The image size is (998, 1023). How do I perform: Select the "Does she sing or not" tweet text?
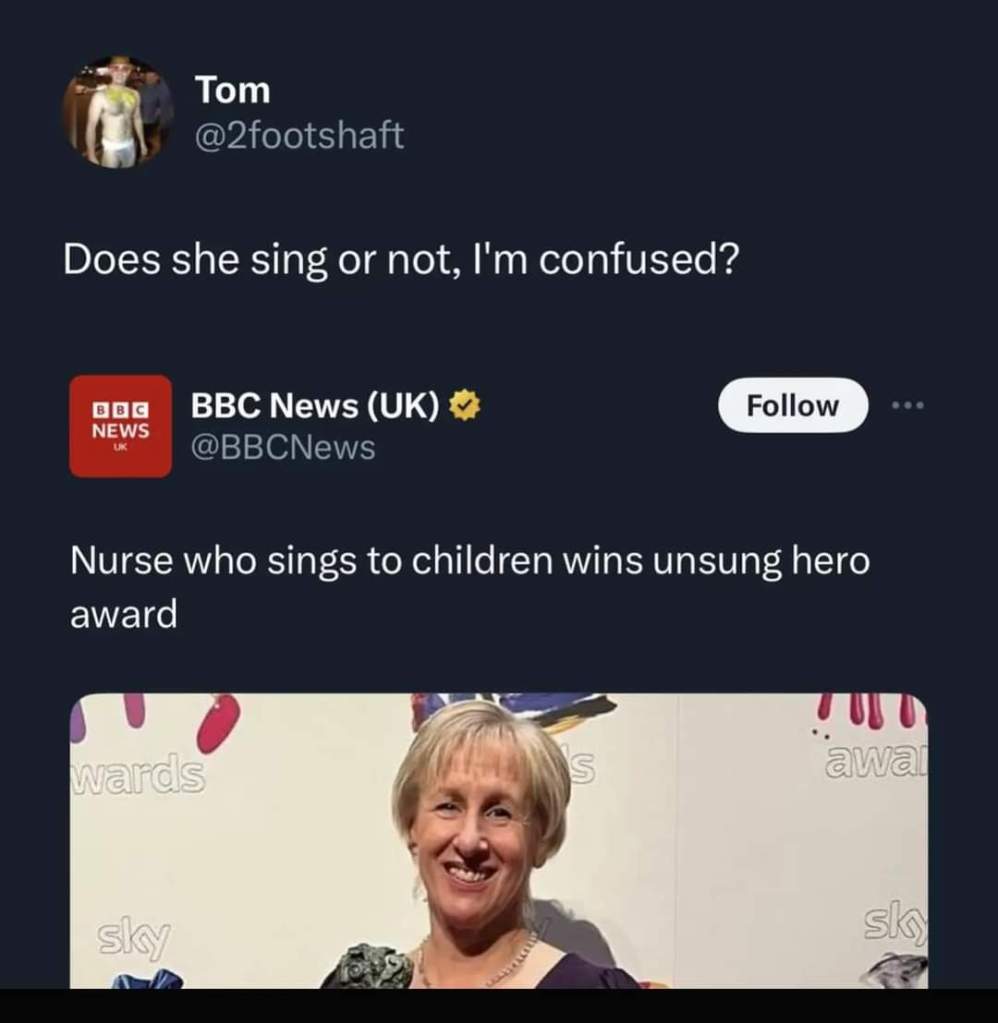point(401,261)
